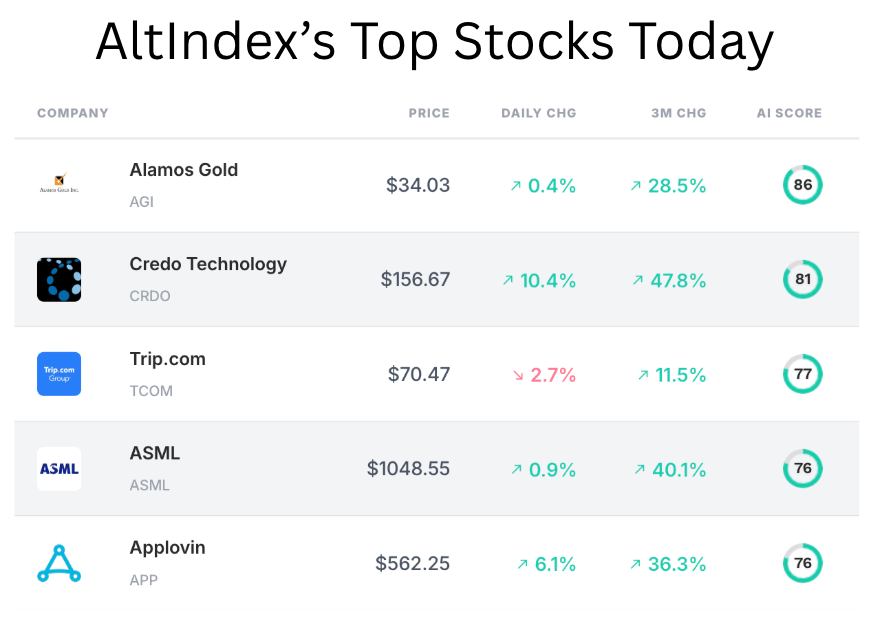Image resolution: width=872 pixels, height=620 pixels.
Task: Select the Trip.com Group blue logo
Action: 59,374
